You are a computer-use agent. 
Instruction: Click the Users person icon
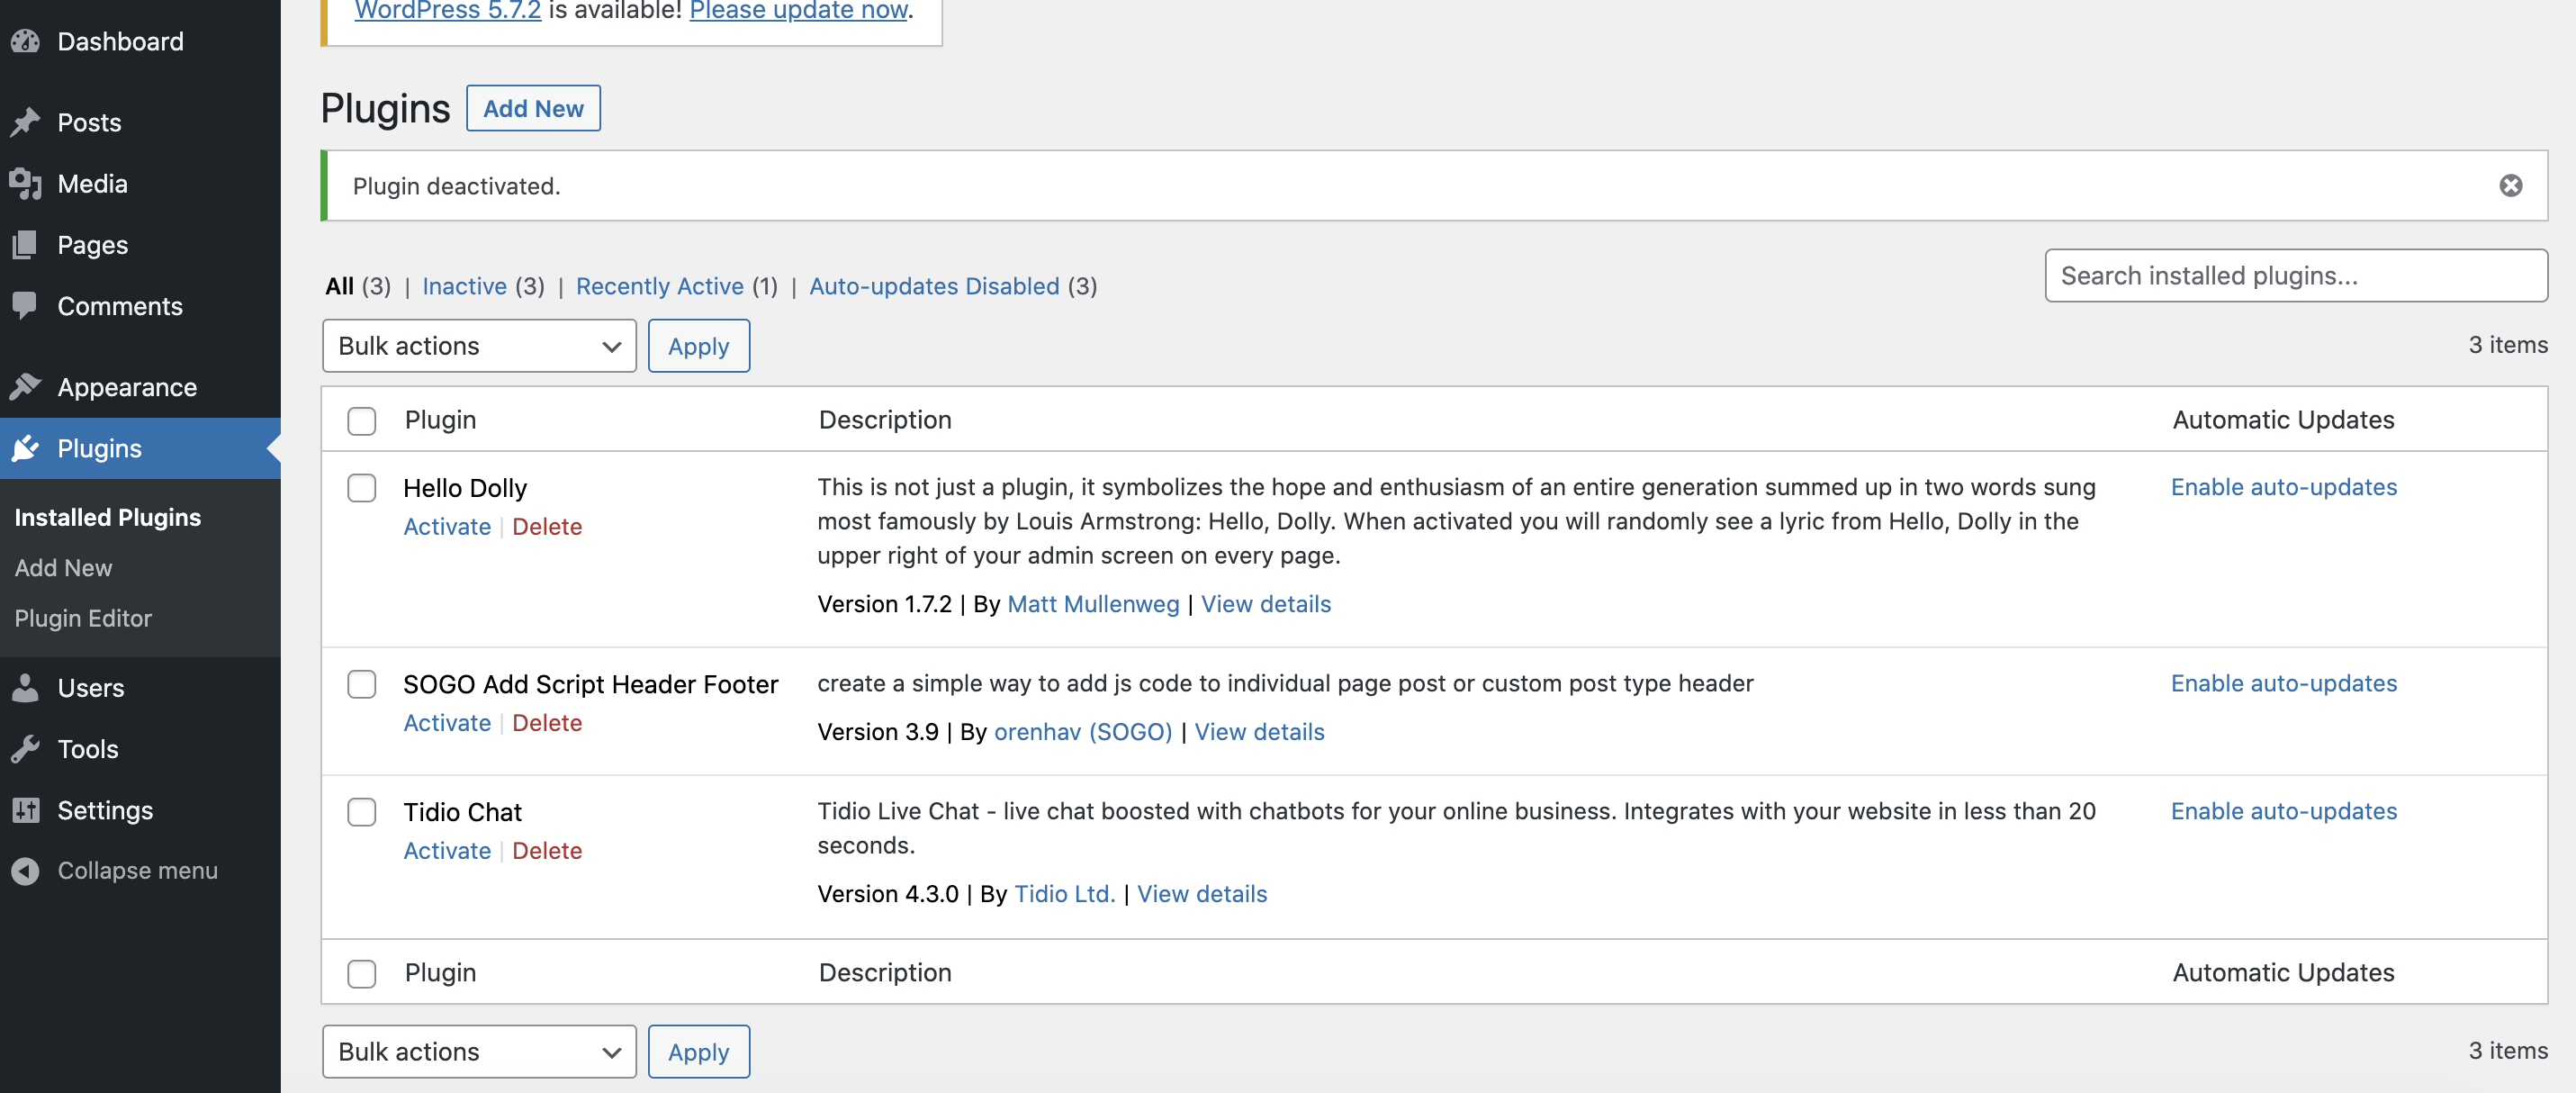pos(26,688)
